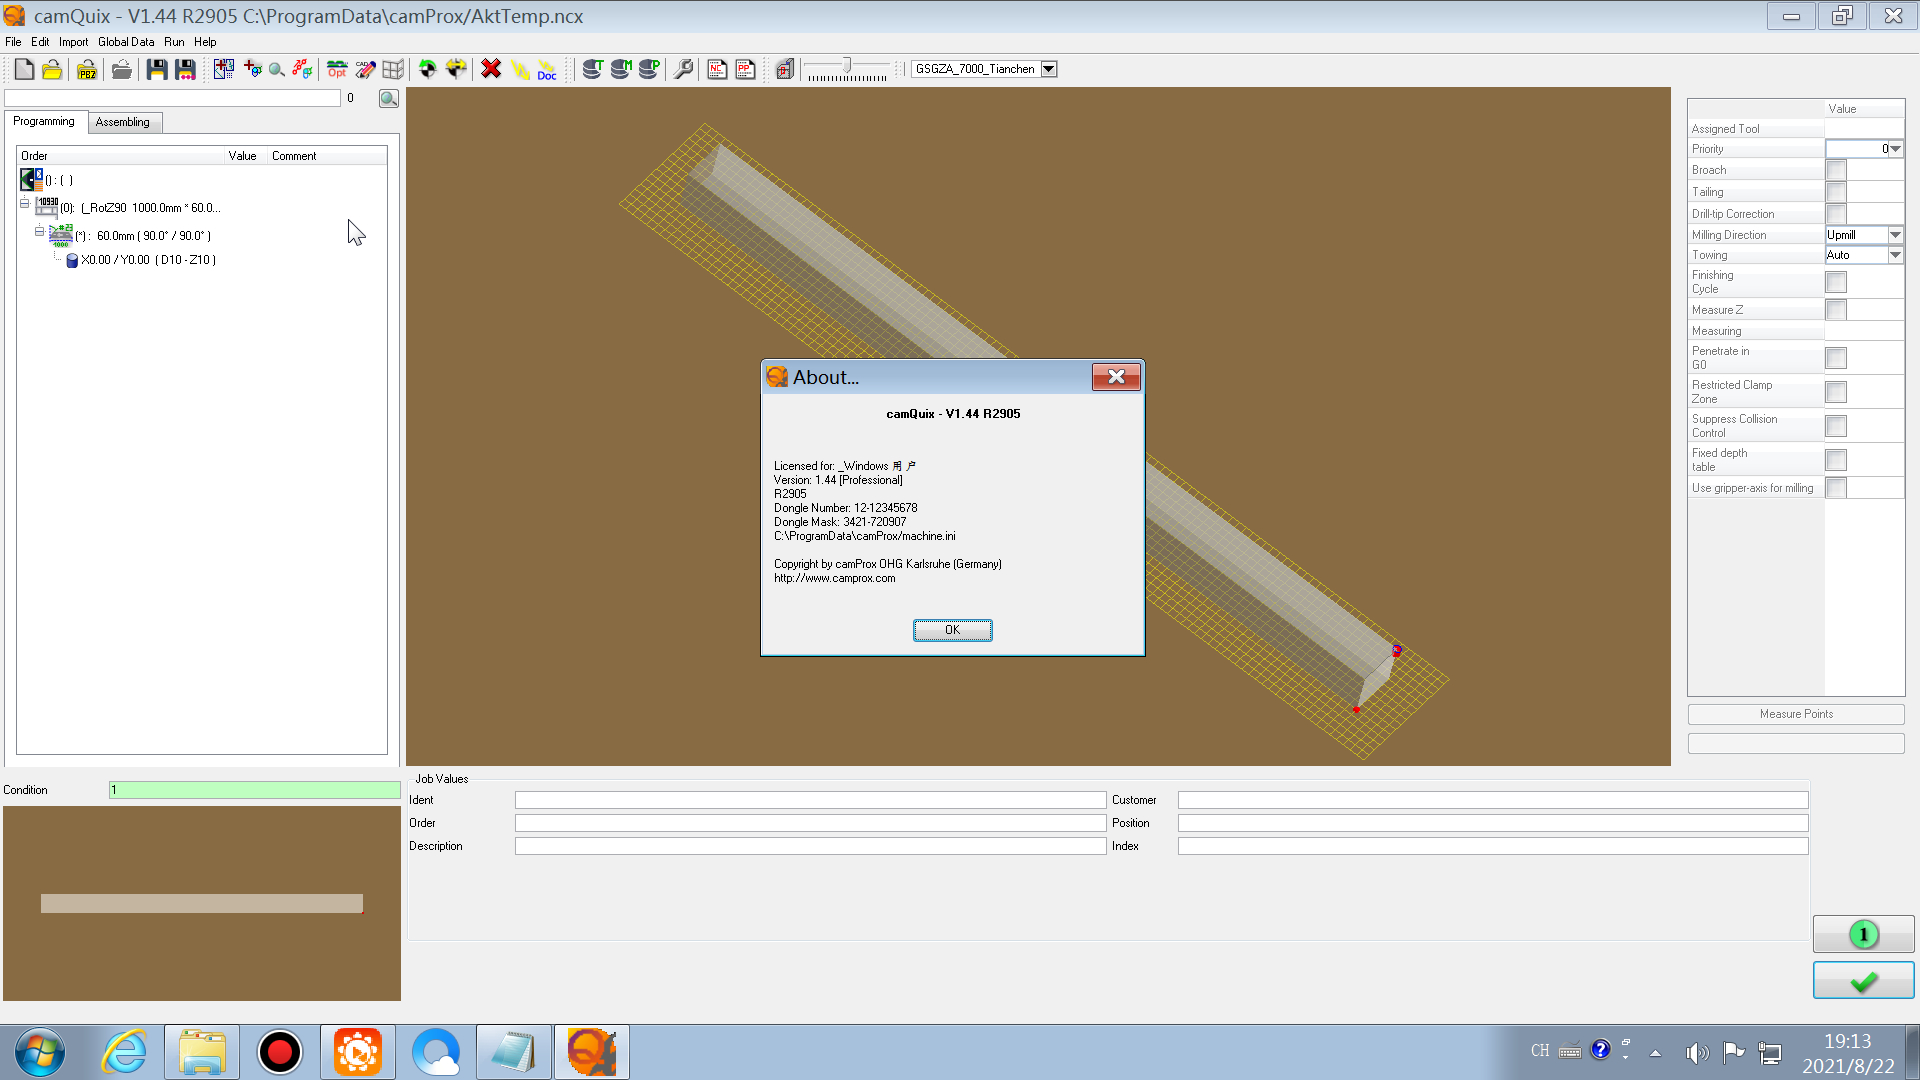
Task: Click the database P toolbar icon
Action: pos(649,69)
